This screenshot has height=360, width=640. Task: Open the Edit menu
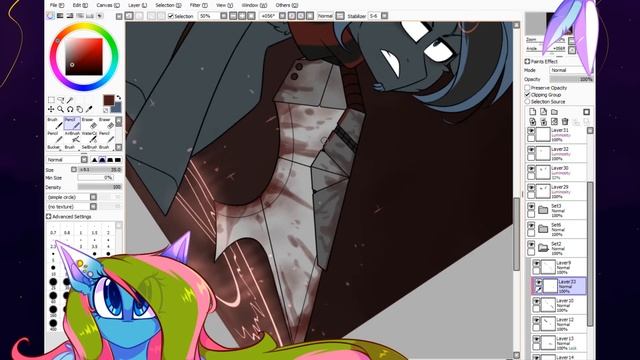tap(80, 5)
